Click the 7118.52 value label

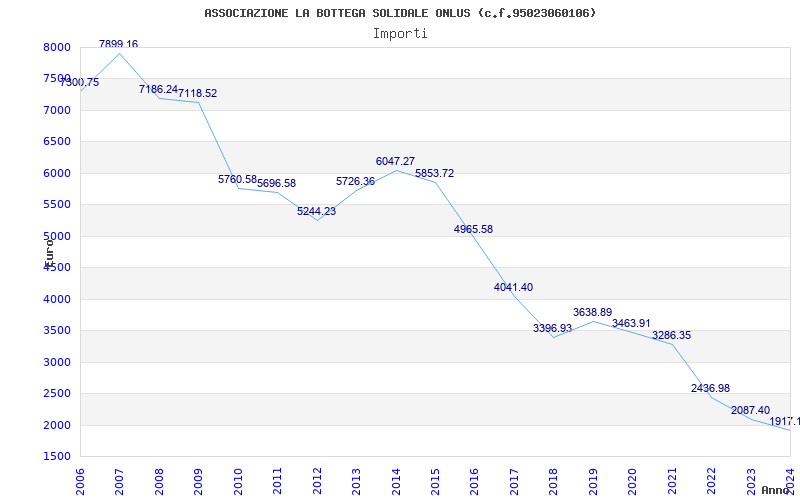(x=197, y=94)
